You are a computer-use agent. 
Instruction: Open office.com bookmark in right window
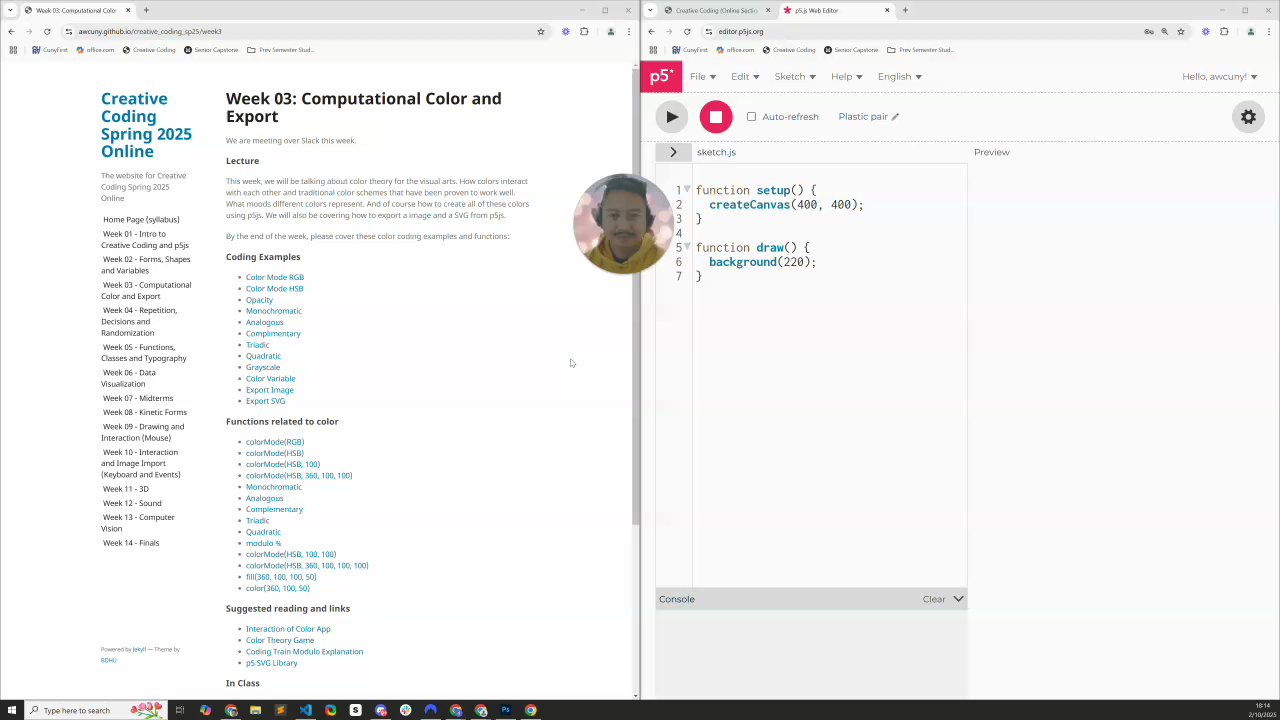pyautogui.click(x=735, y=50)
